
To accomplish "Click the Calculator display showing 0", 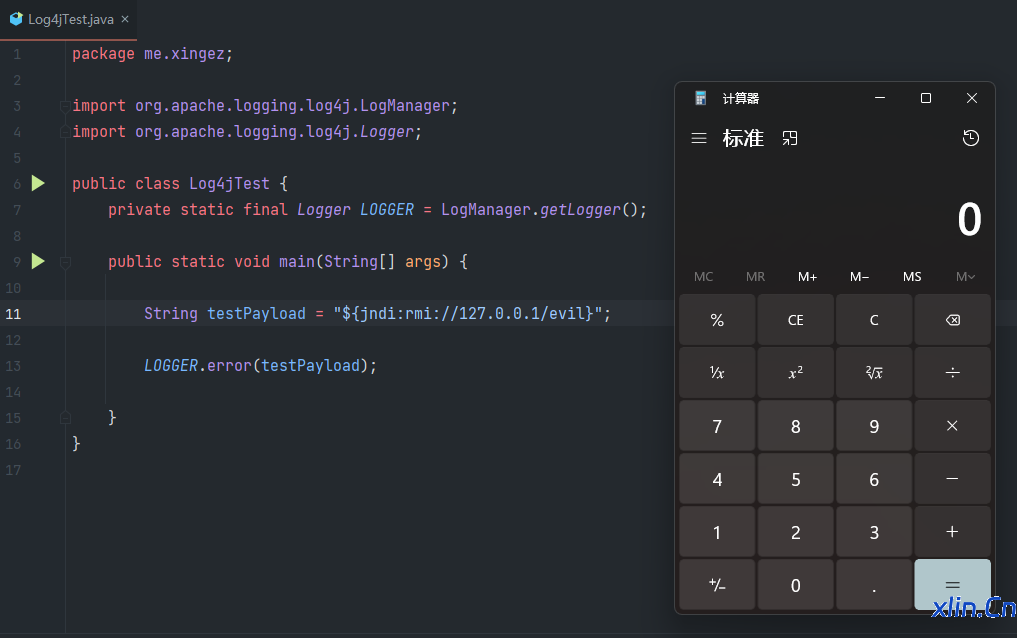I will pos(969,219).
